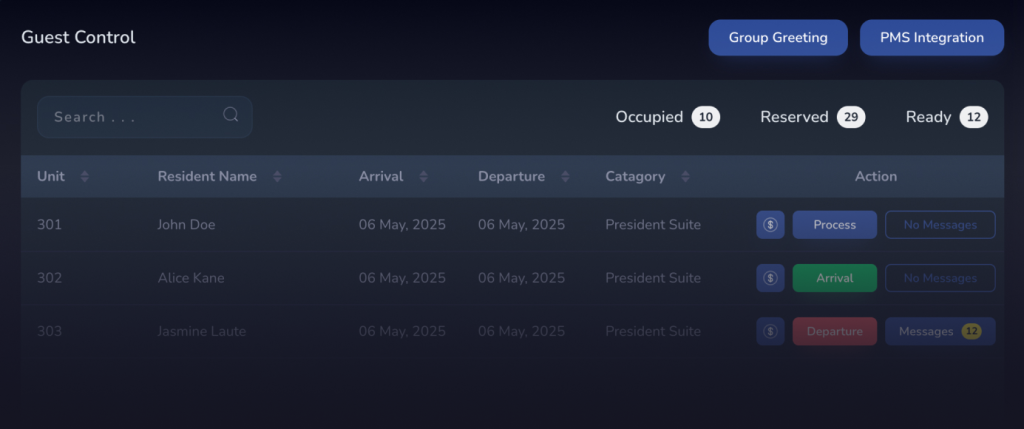Filter by Reserved status count
This screenshot has width=1024, height=429.
[812, 117]
